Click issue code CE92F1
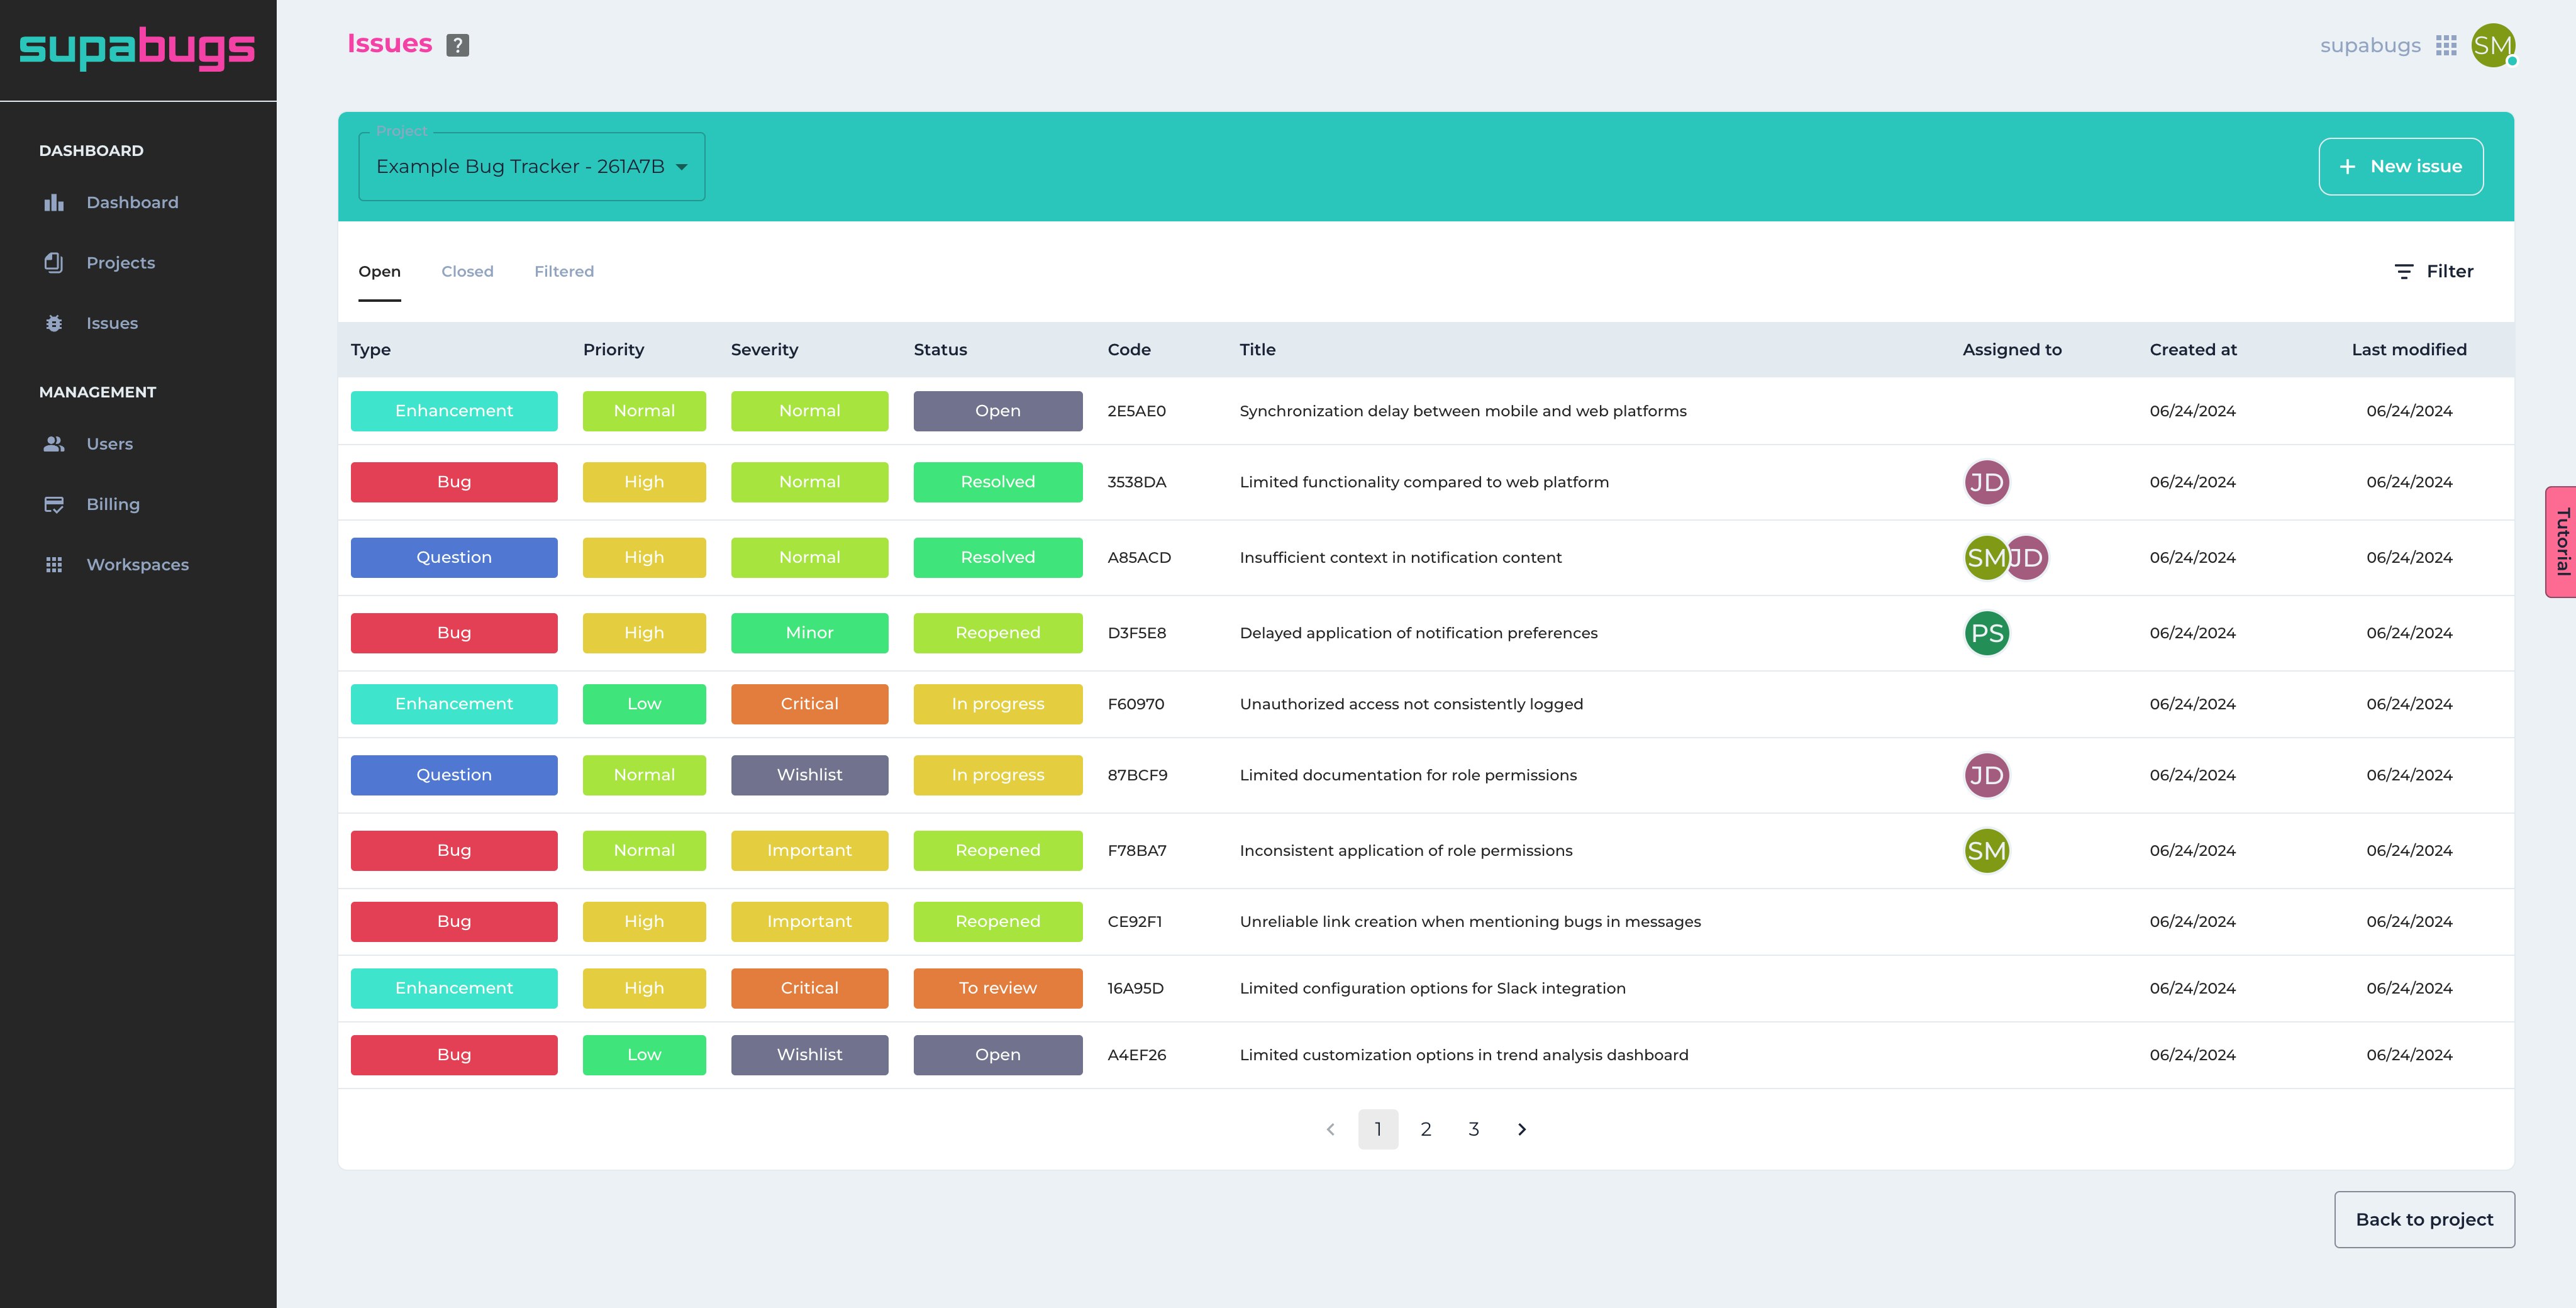 (x=1135, y=922)
